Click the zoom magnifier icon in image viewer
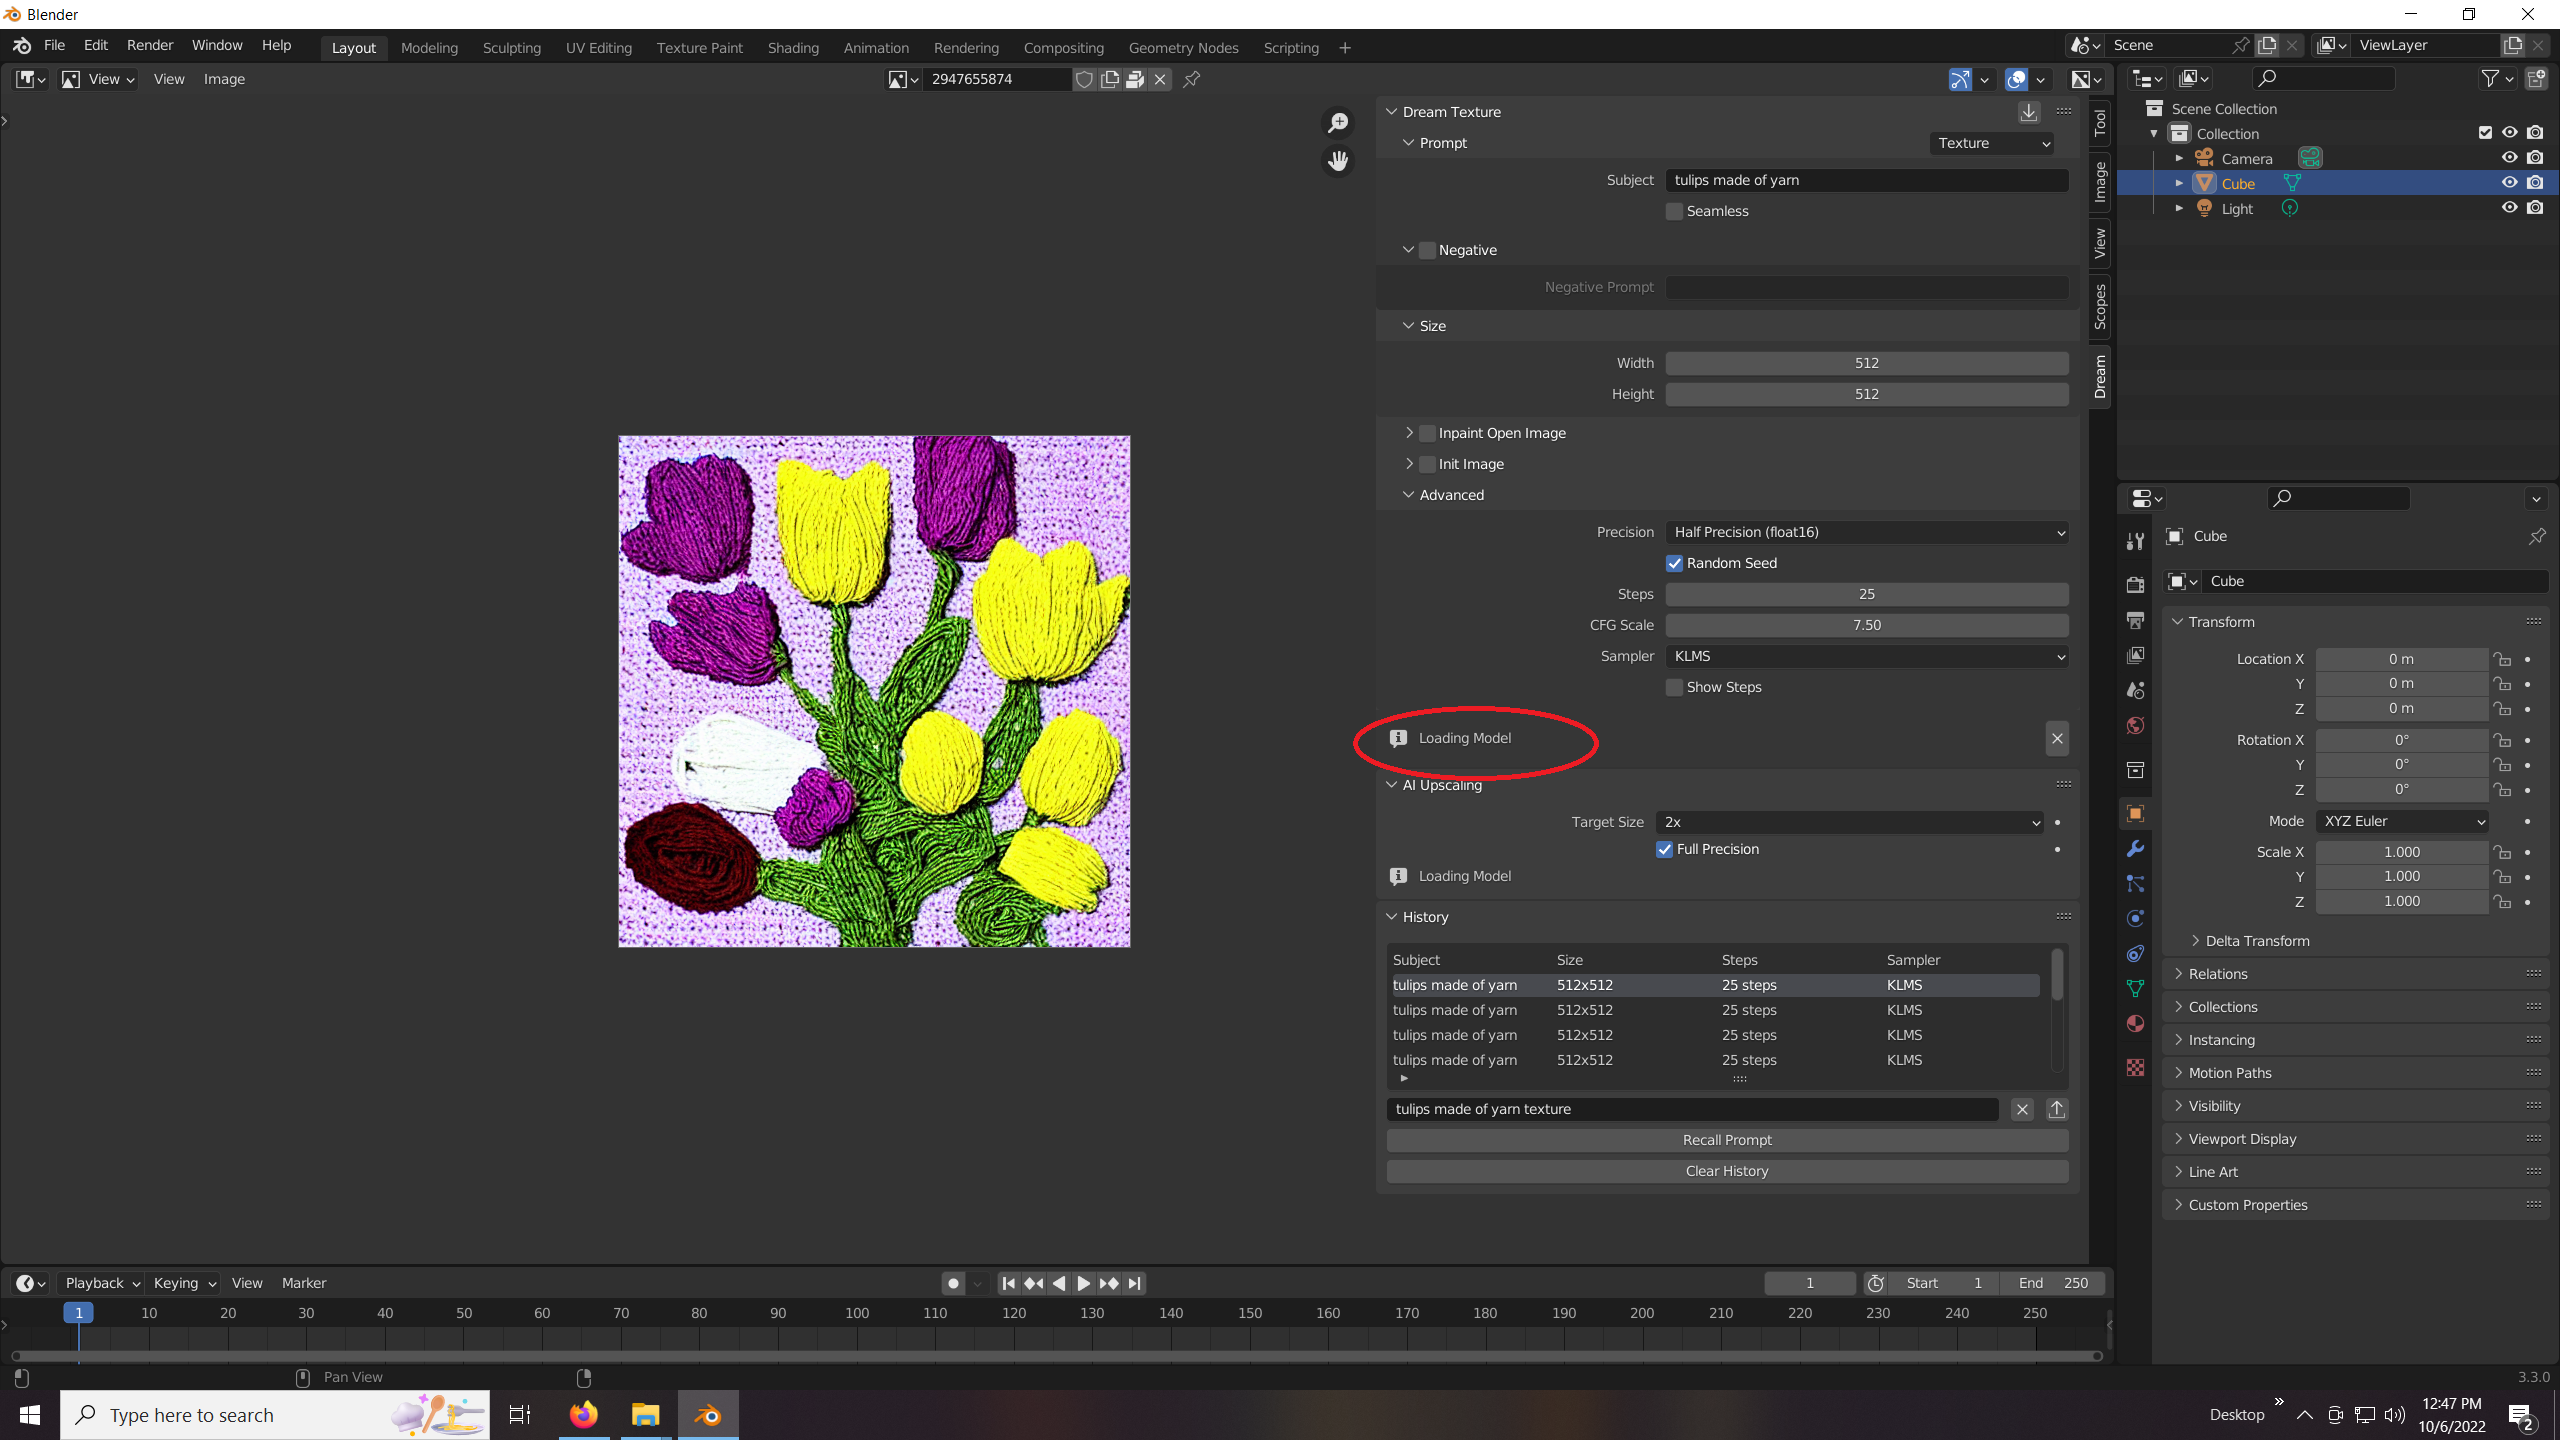 point(1338,123)
